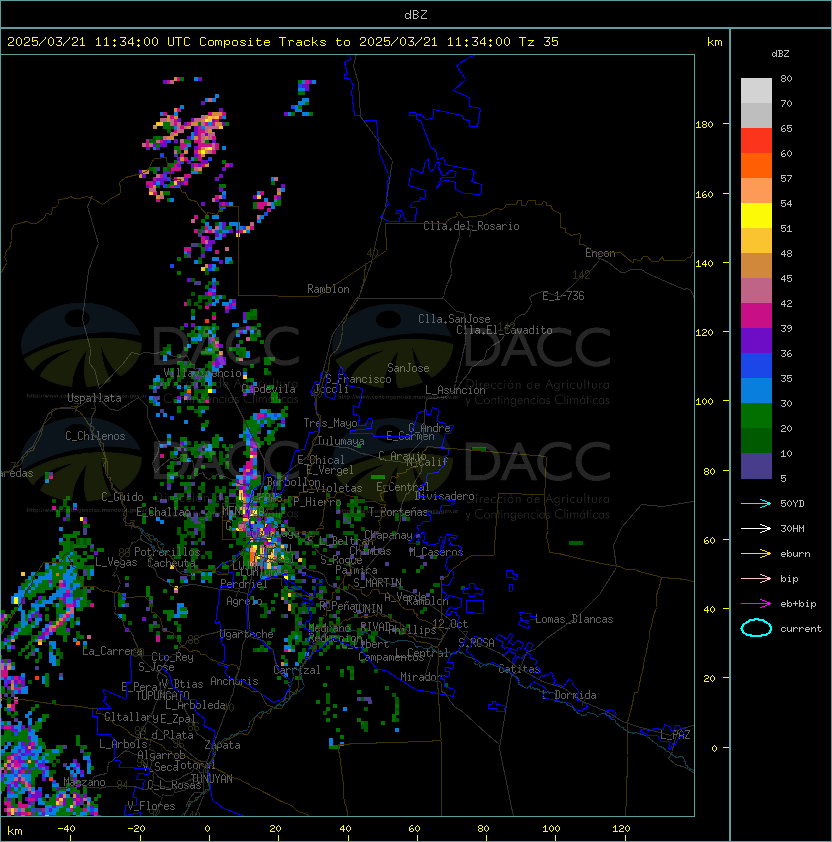Click the magenta eb+bip arrow in legend
The width and height of the screenshot is (832, 842).
coord(756,604)
